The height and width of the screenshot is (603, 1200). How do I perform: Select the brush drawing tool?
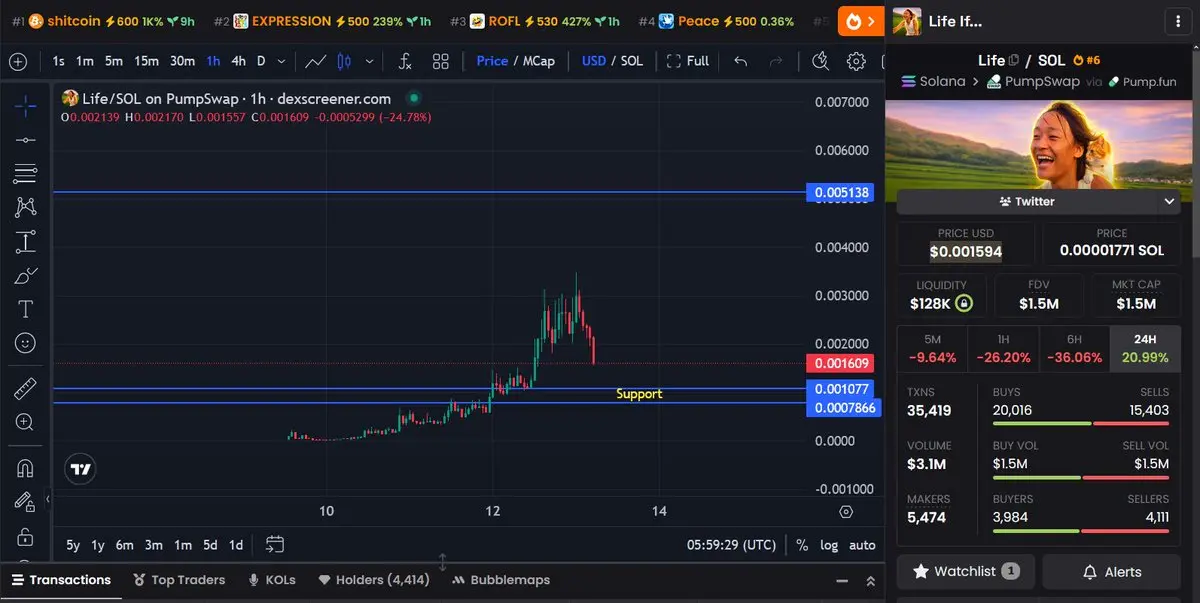pyautogui.click(x=25, y=275)
